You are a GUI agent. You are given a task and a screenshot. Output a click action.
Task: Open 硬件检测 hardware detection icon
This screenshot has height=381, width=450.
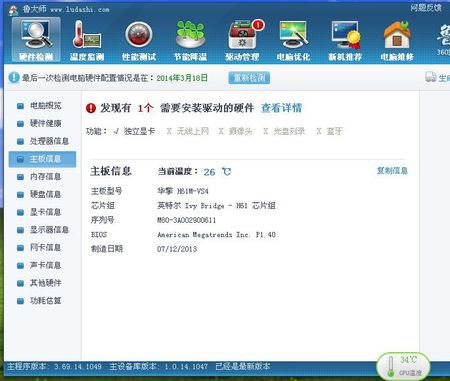pos(36,40)
